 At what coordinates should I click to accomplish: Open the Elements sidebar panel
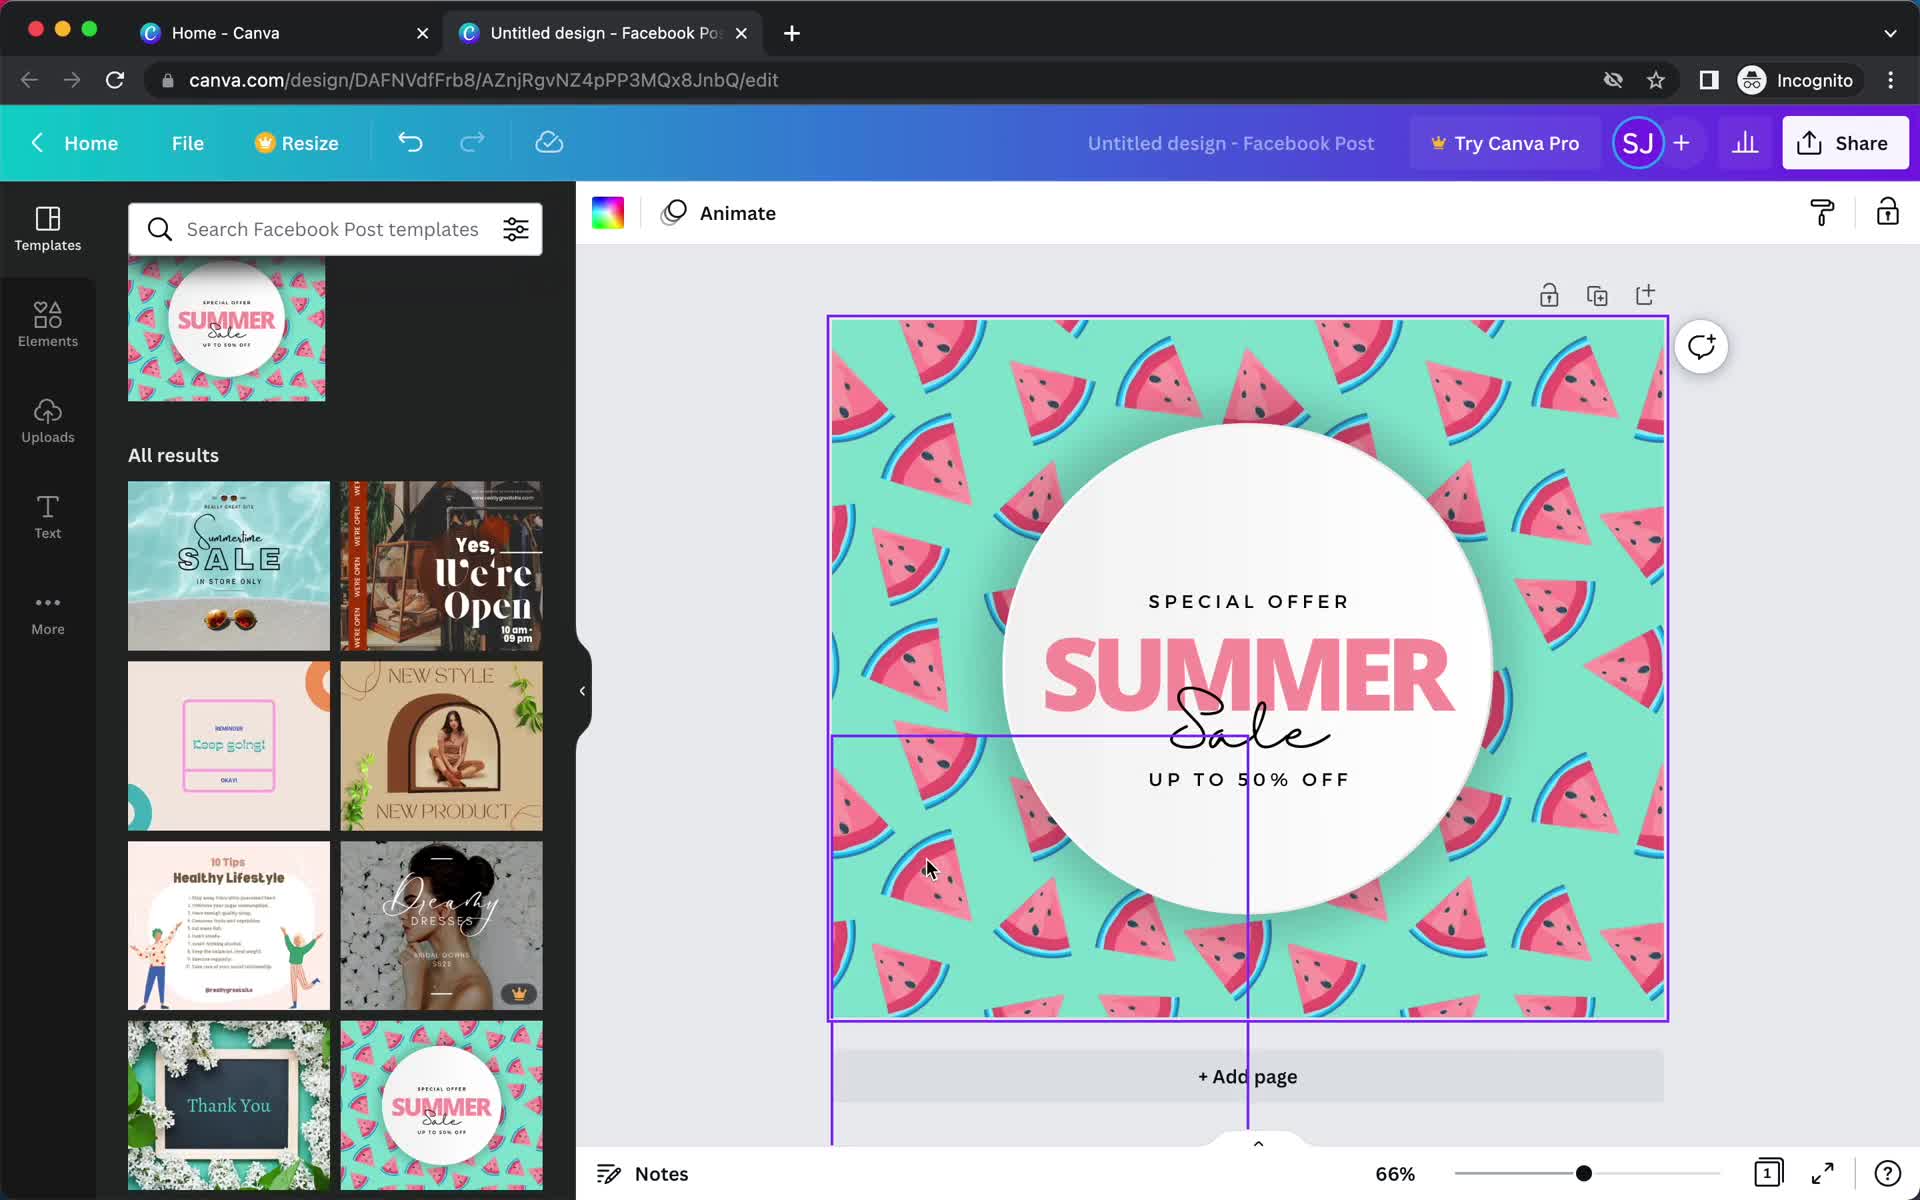coord(47,325)
